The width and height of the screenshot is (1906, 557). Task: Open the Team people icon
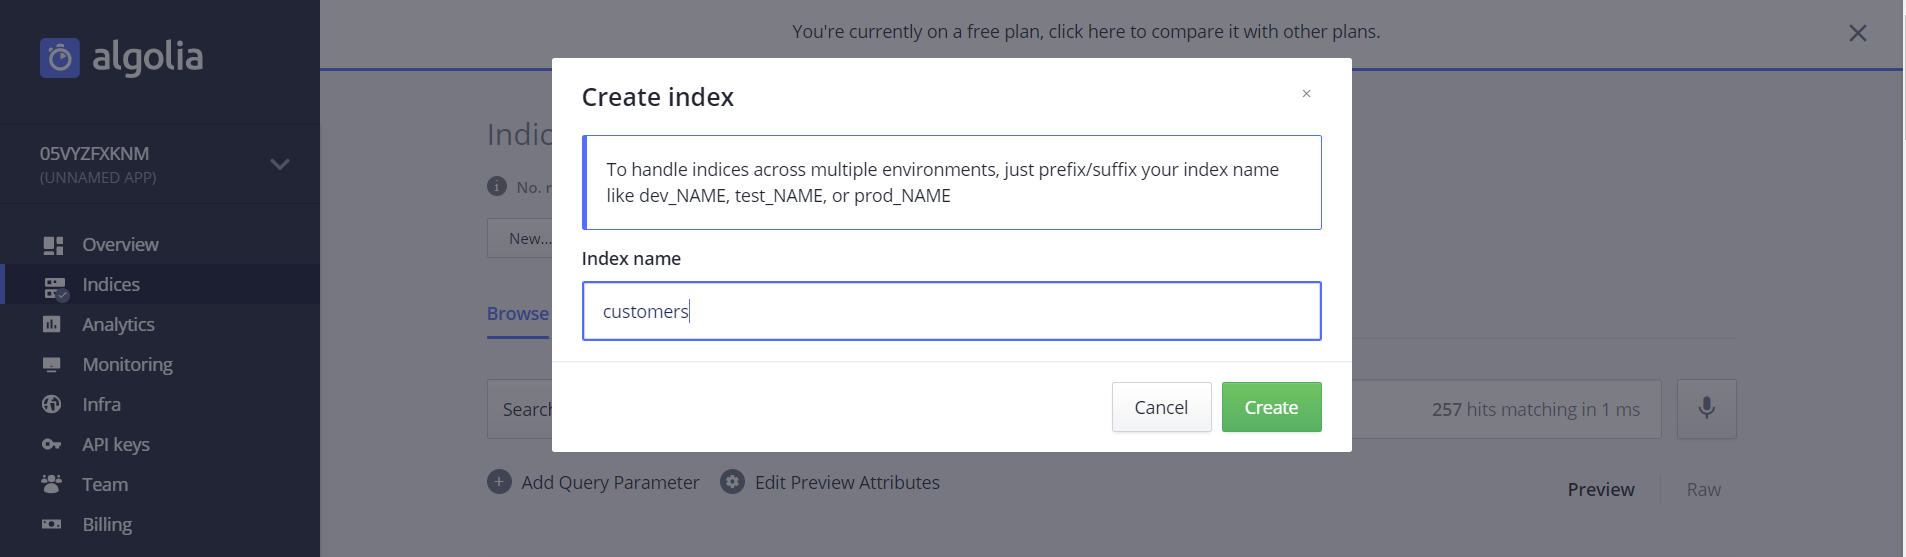click(52, 484)
